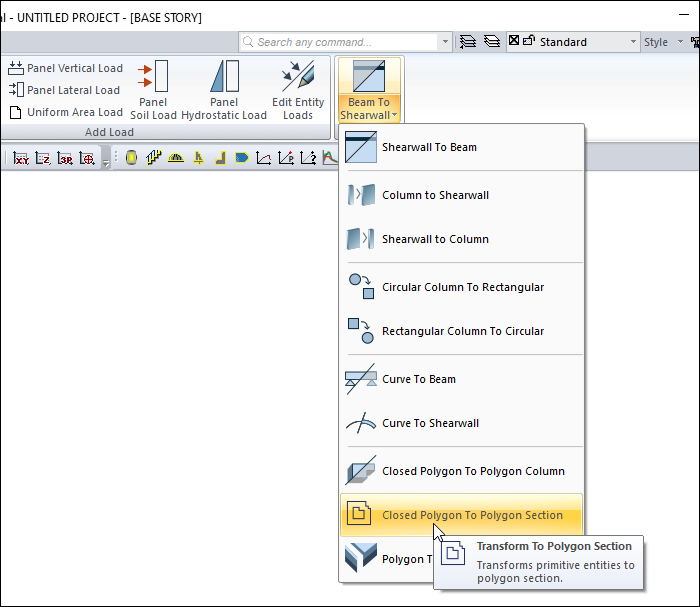Choose Shearwall to Column menu entry
700x607 pixels.
pyautogui.click(x=461, y=239)
